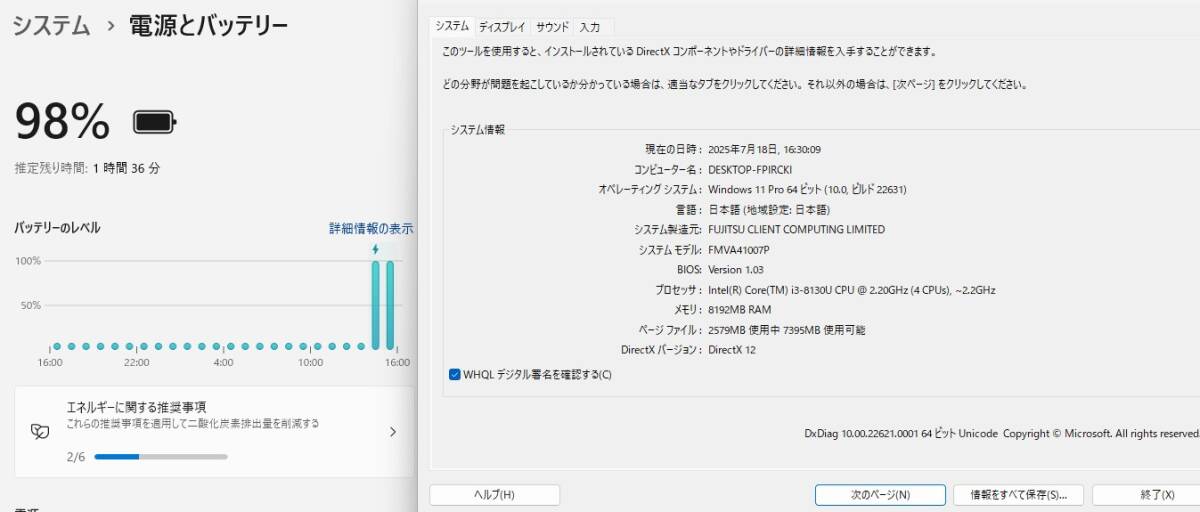Click the 2025年7月18日 date value

pos(764,149)
